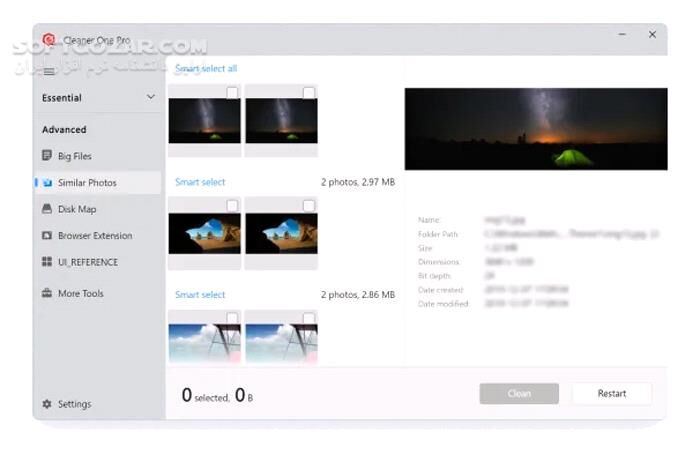
Task: Select checkbox on first sky clouds photo
Action: 232,319
